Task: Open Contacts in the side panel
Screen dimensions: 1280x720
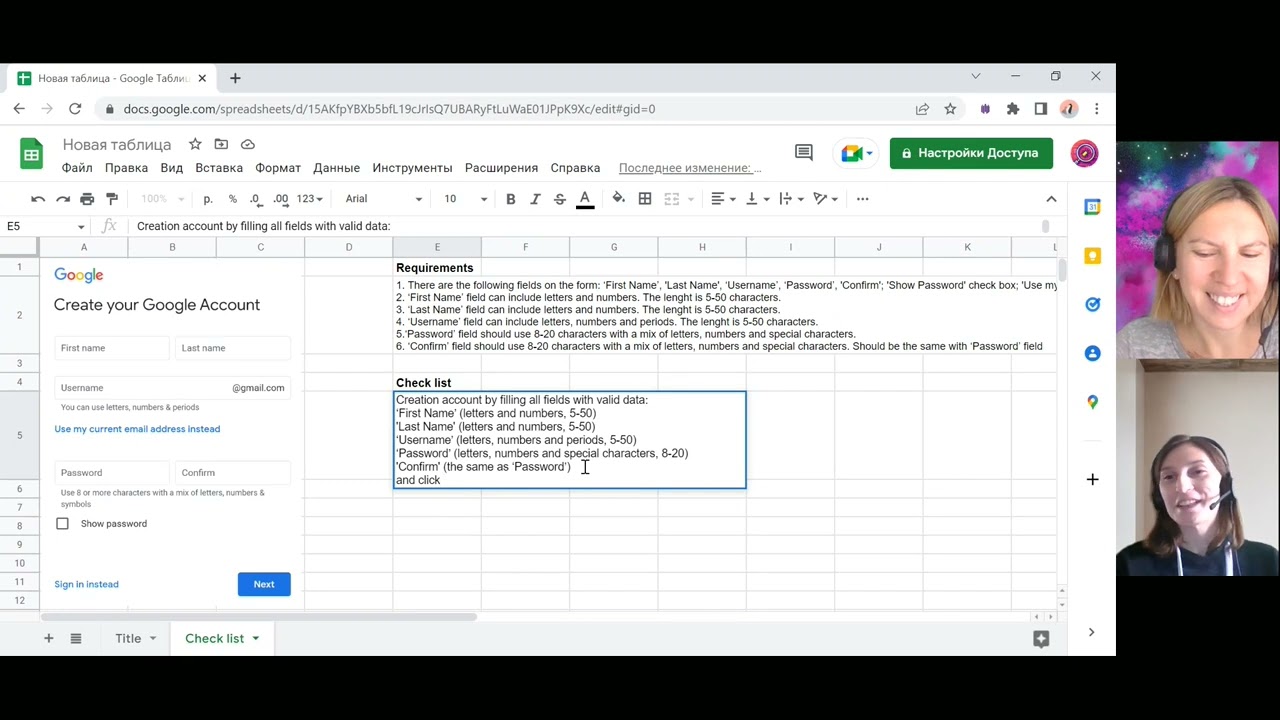Action: [1092, 353]
